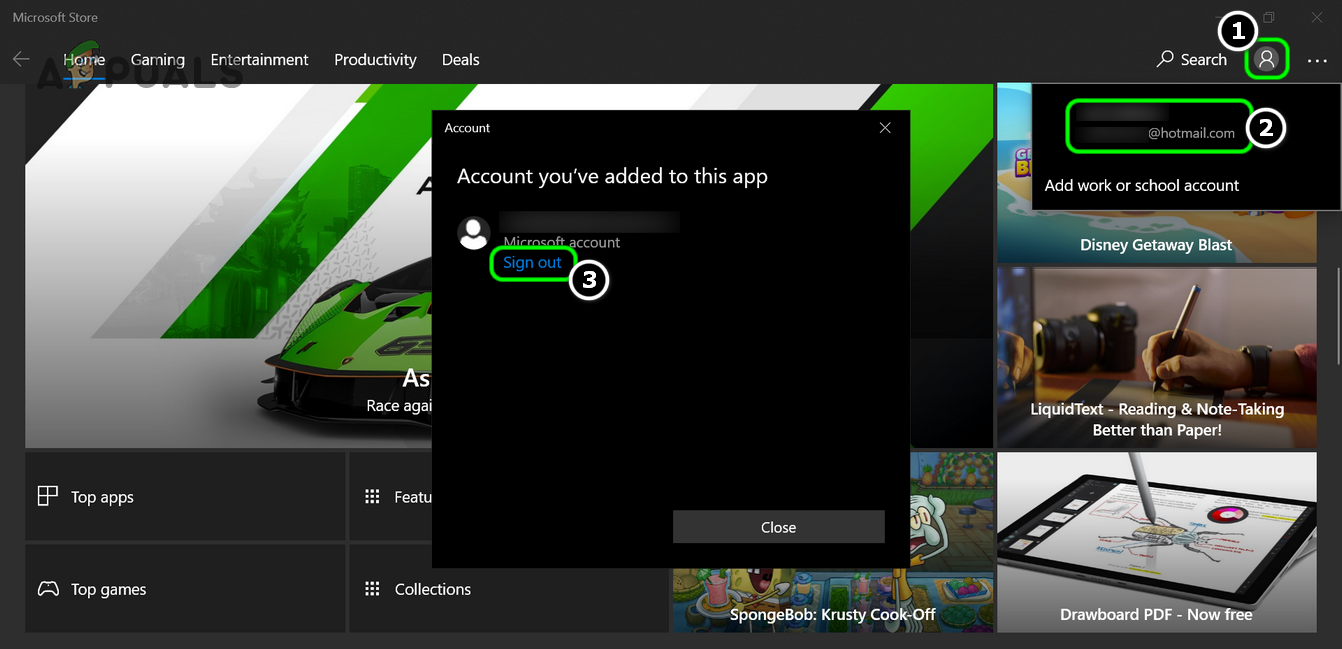The height and width of the screenshot is (649, 1342).
Task: Select the hotmail.com account entry
Action: tap(1158, 126)
